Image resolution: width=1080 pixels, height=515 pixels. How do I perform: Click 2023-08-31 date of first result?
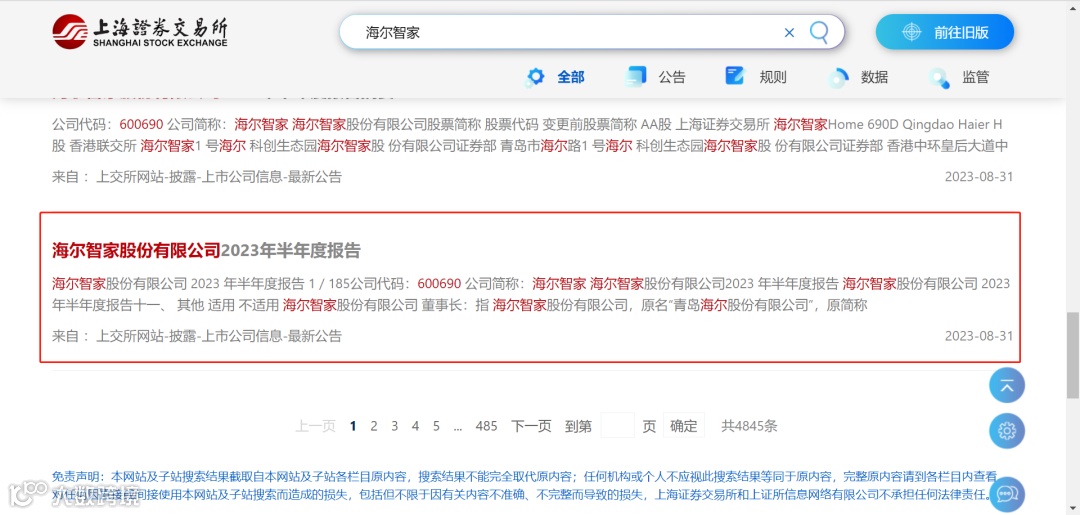[x=979, y=177]
